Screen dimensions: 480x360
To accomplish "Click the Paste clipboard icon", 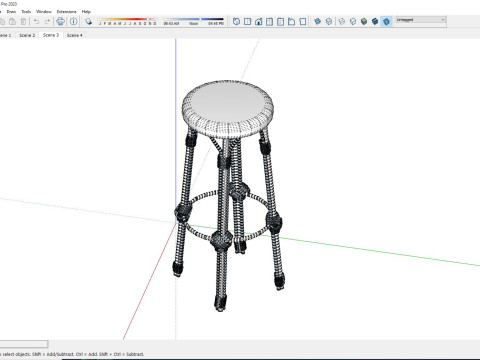I will coord(12,22).
